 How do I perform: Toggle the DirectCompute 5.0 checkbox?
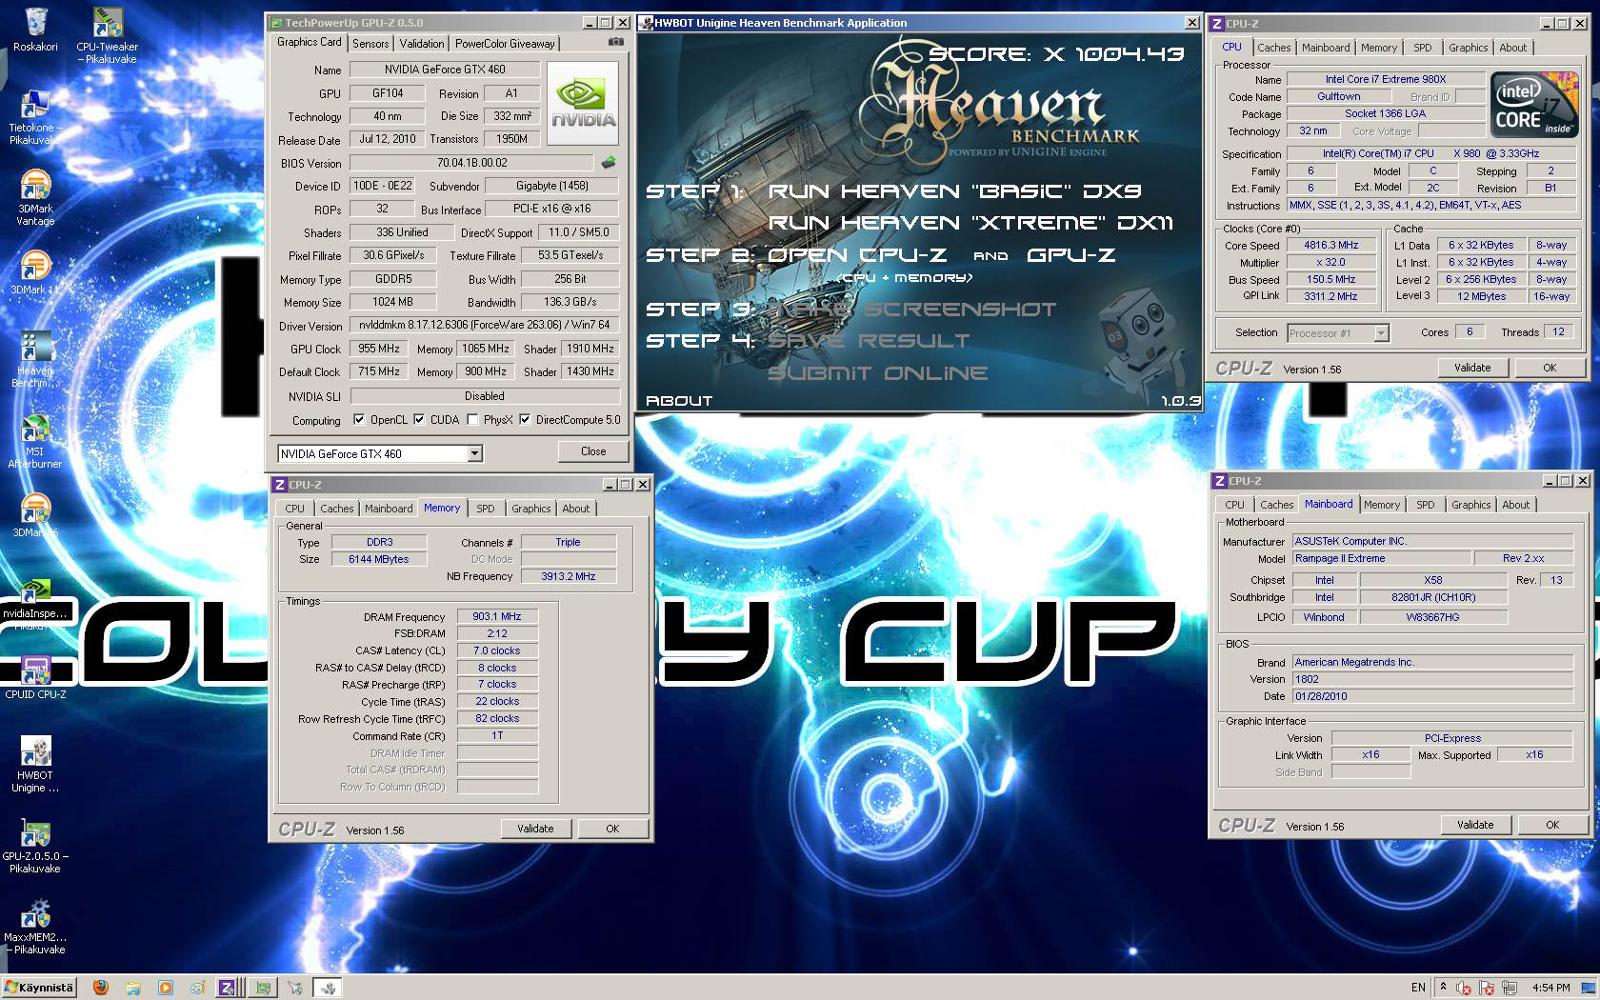coord(525,420)
